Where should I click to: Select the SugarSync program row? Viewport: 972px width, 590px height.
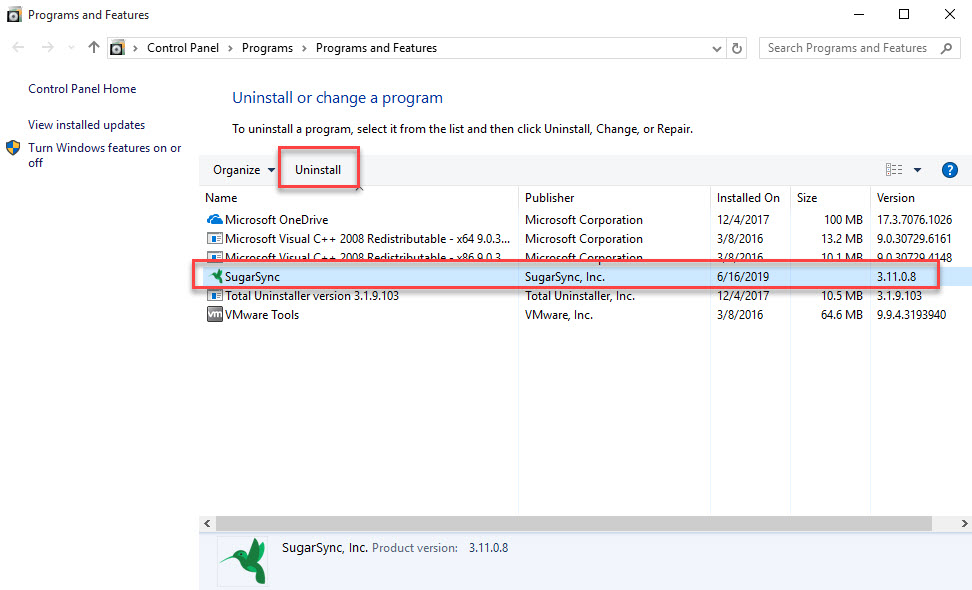[585, 276]
